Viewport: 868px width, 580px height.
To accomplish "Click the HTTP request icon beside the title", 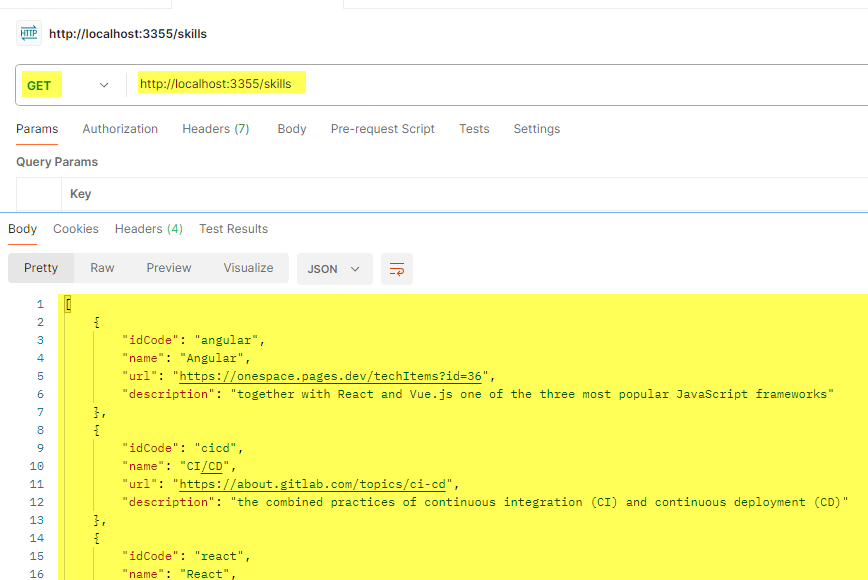I will (28, 34).
